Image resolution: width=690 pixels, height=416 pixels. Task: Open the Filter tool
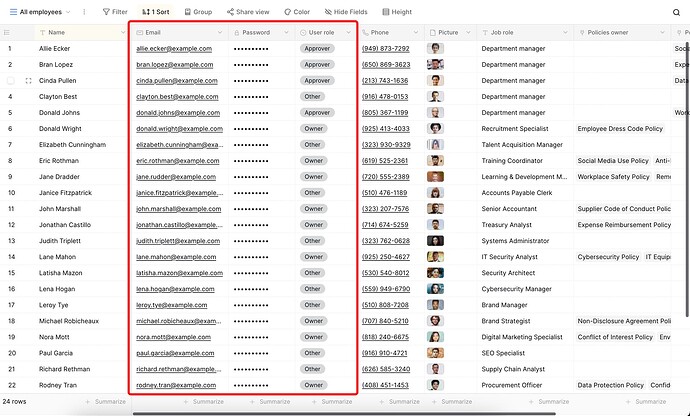tap(114, 12)
